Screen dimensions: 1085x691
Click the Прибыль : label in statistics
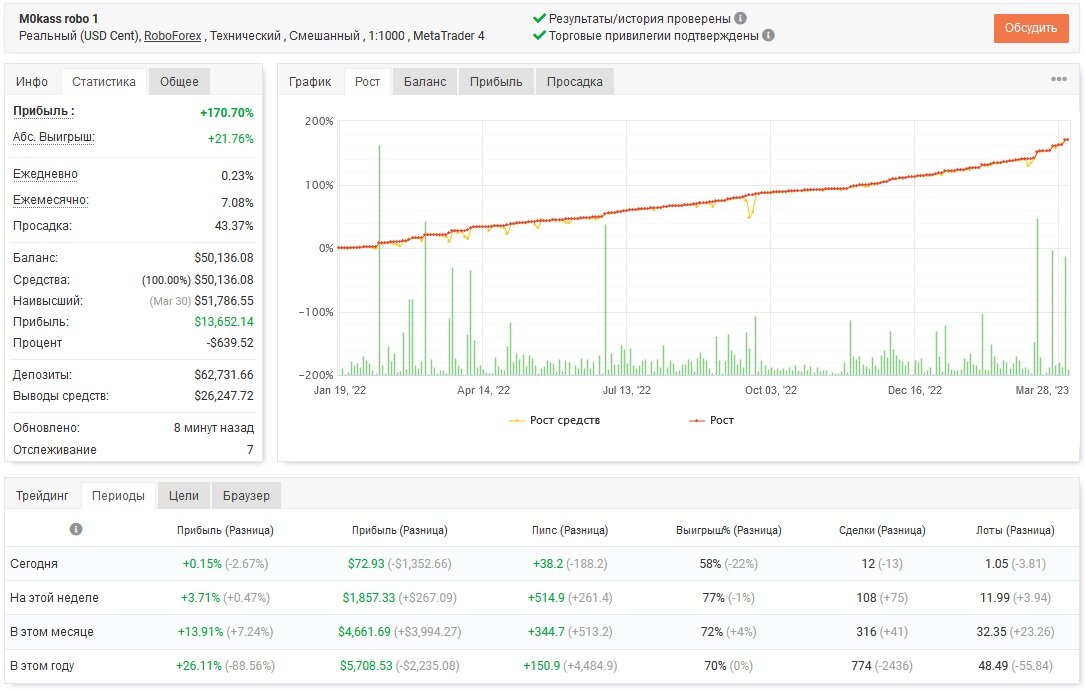coord(44,111)
